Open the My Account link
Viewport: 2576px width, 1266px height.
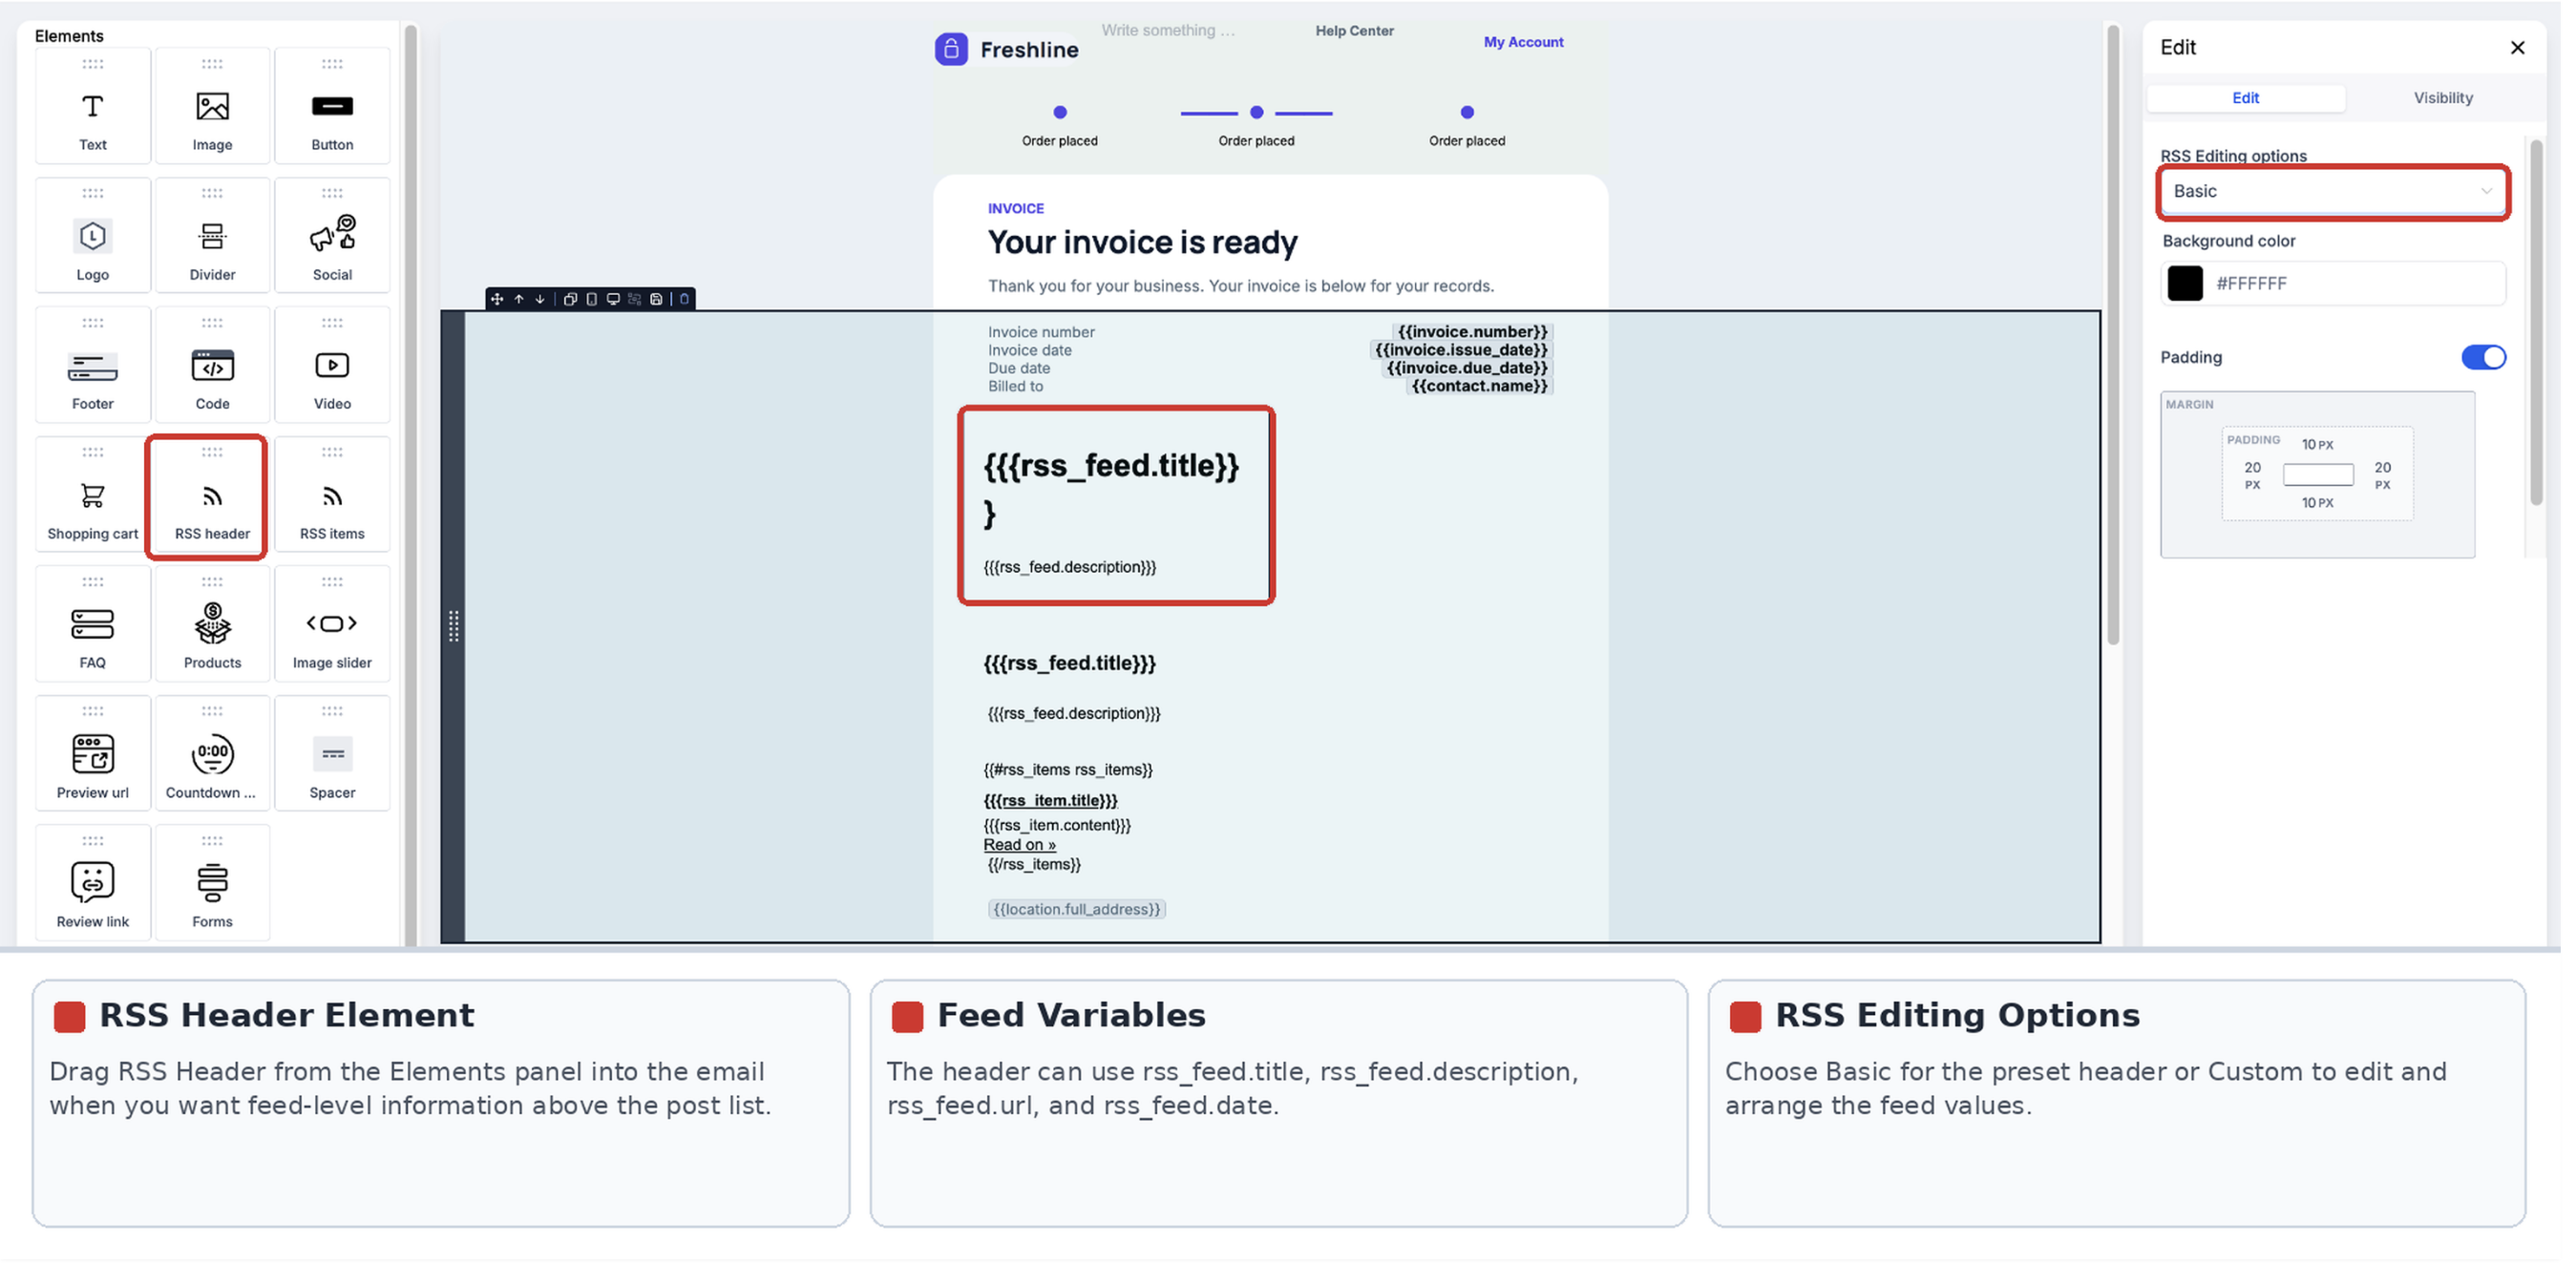1532,42
